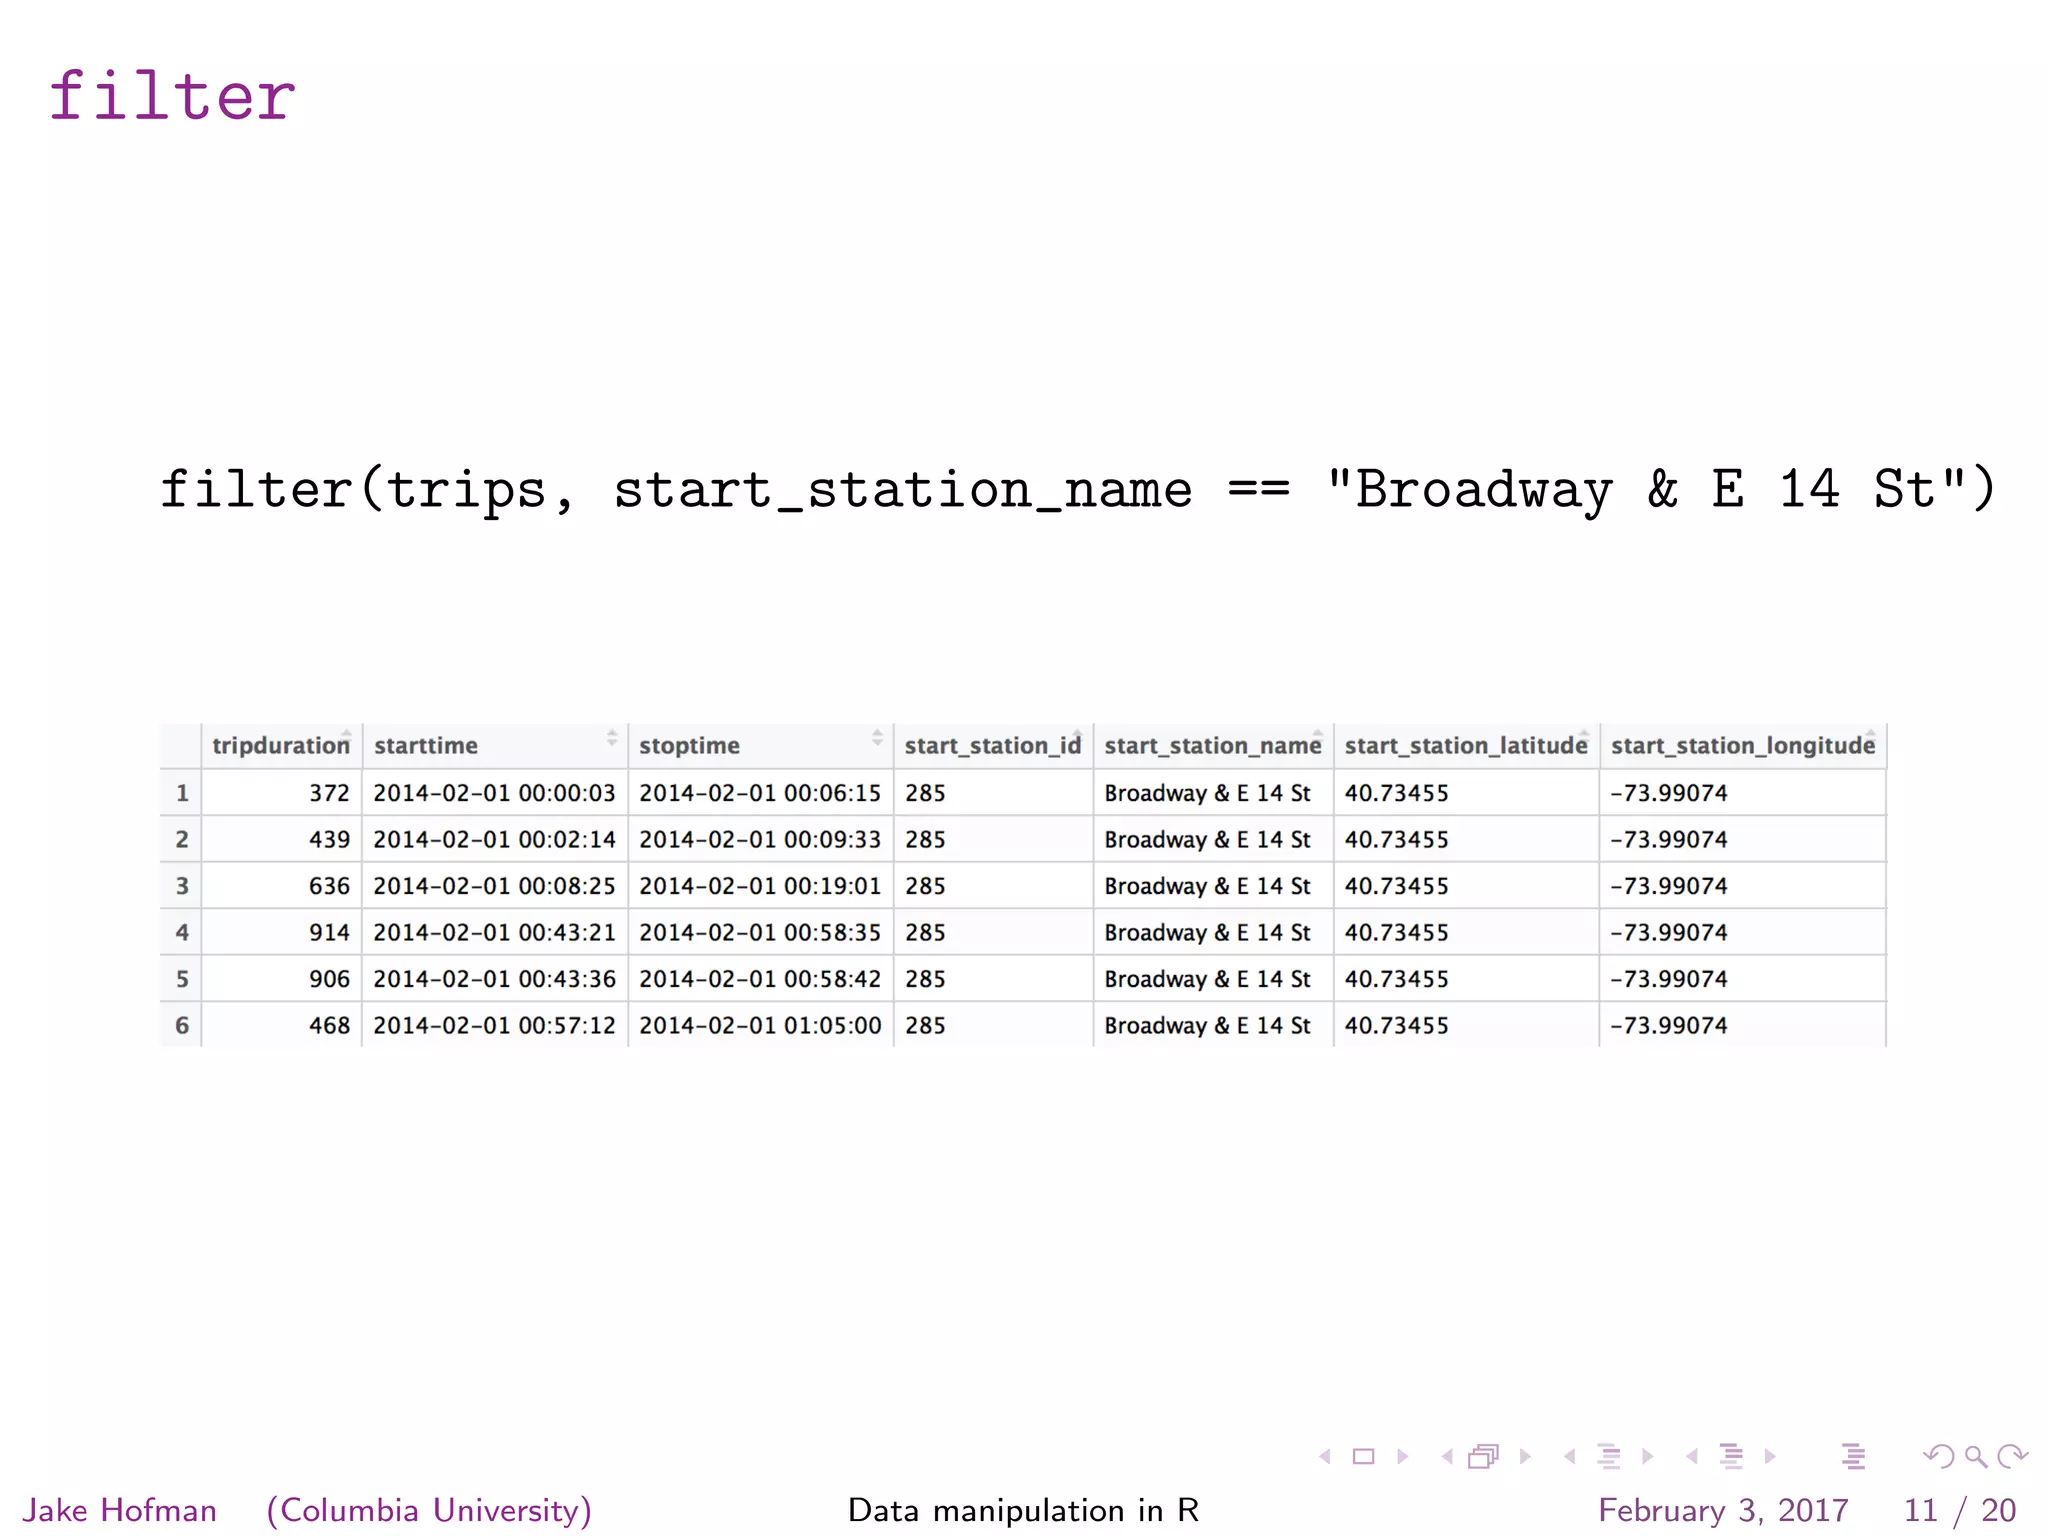Select starttime cell 2014-02-01 00:57:12
Viewport: 2048px width, 1536px height.
pos(494,1025)
